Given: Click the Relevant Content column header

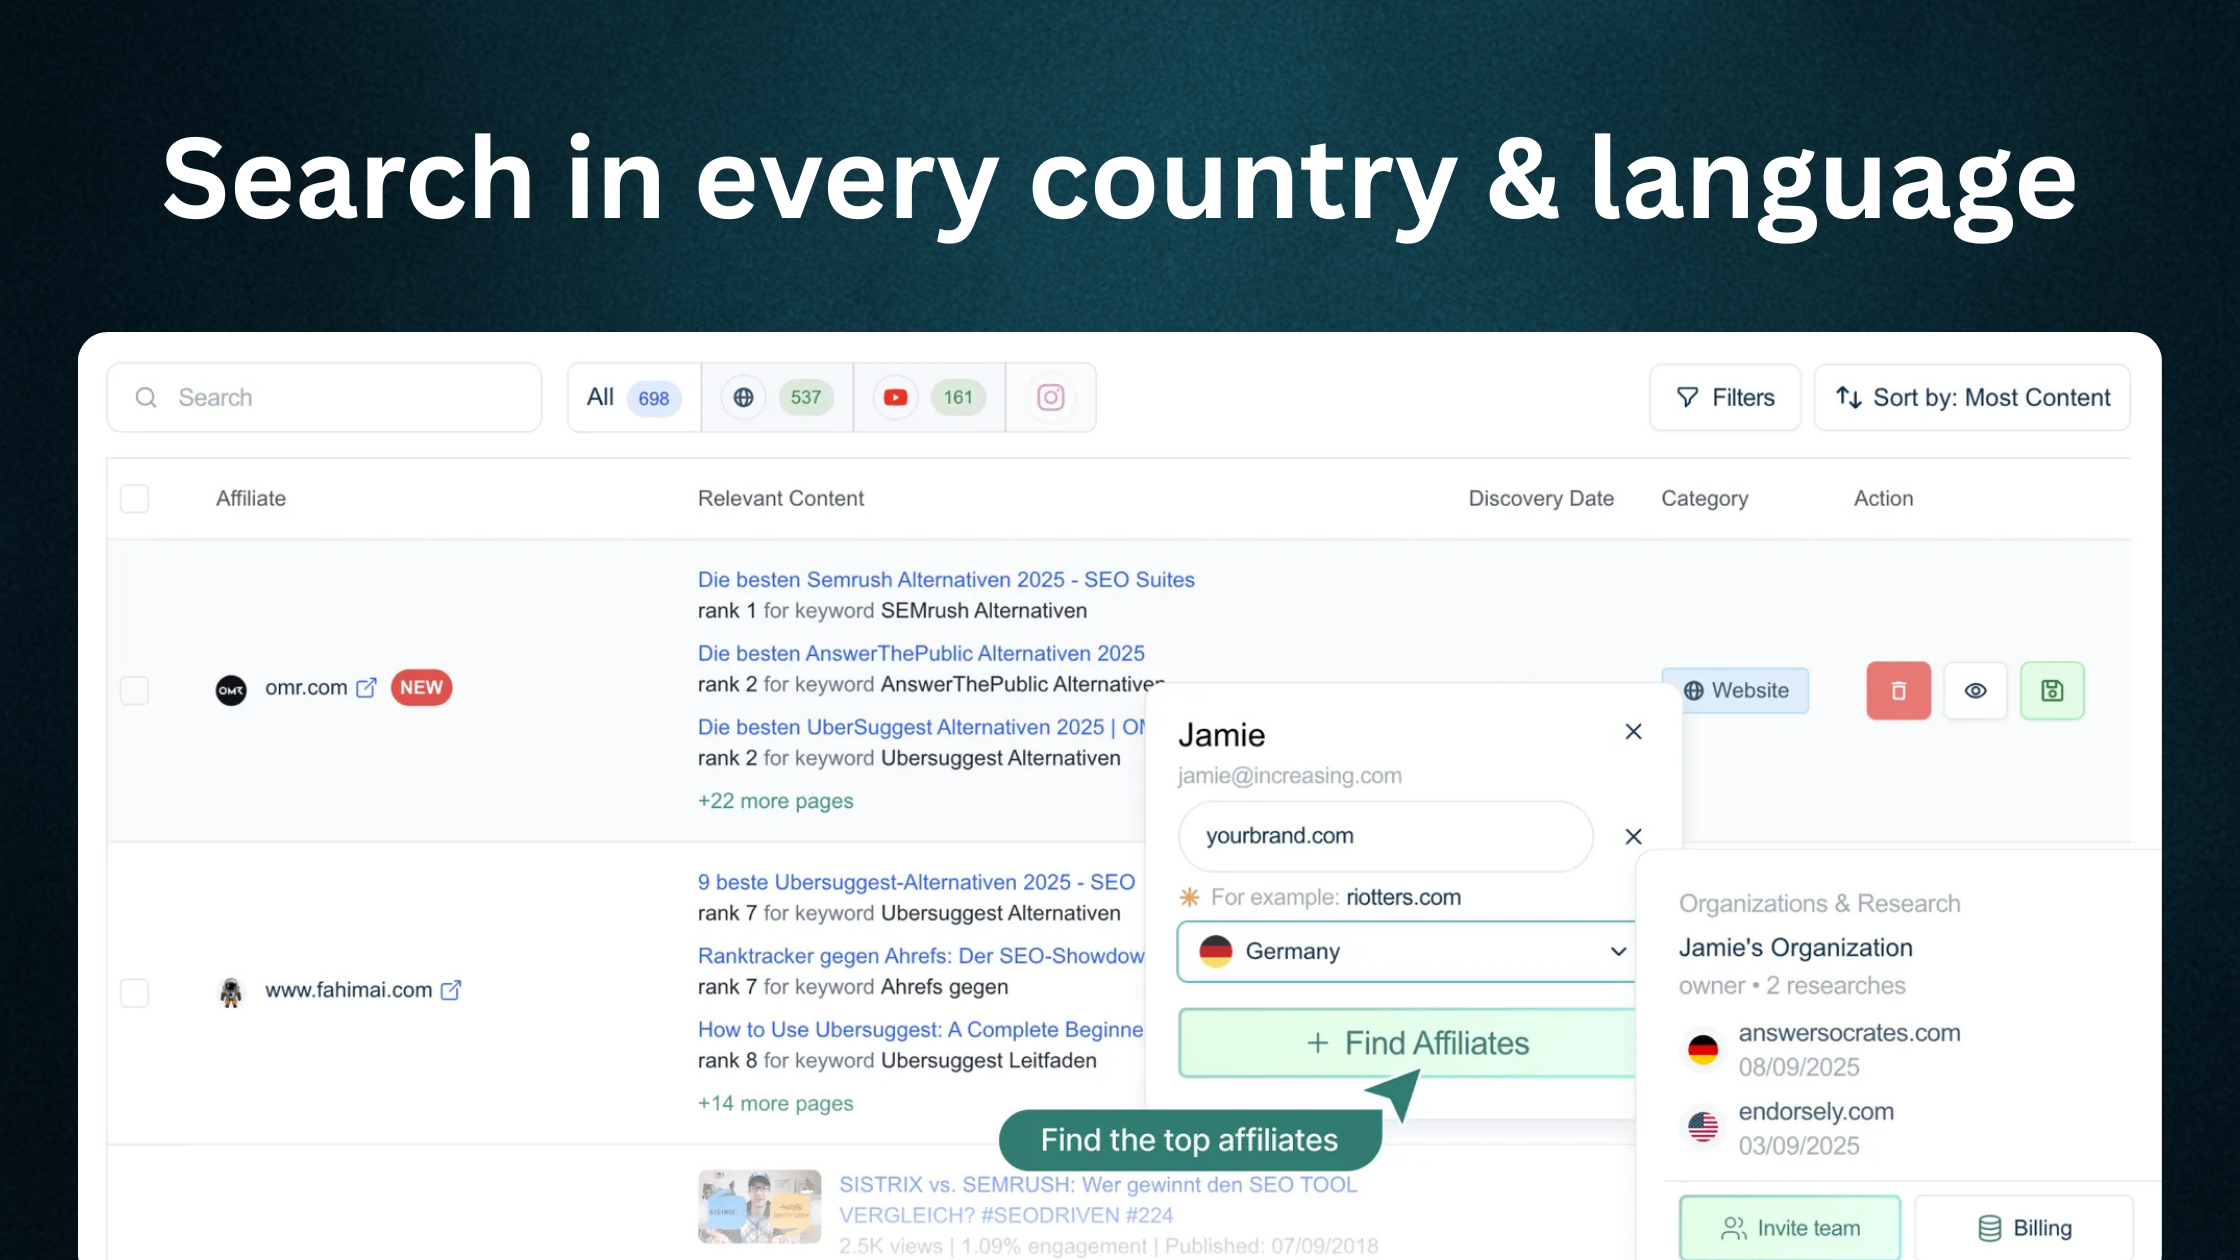Looking at the screenshot, I should pos(781,498).
